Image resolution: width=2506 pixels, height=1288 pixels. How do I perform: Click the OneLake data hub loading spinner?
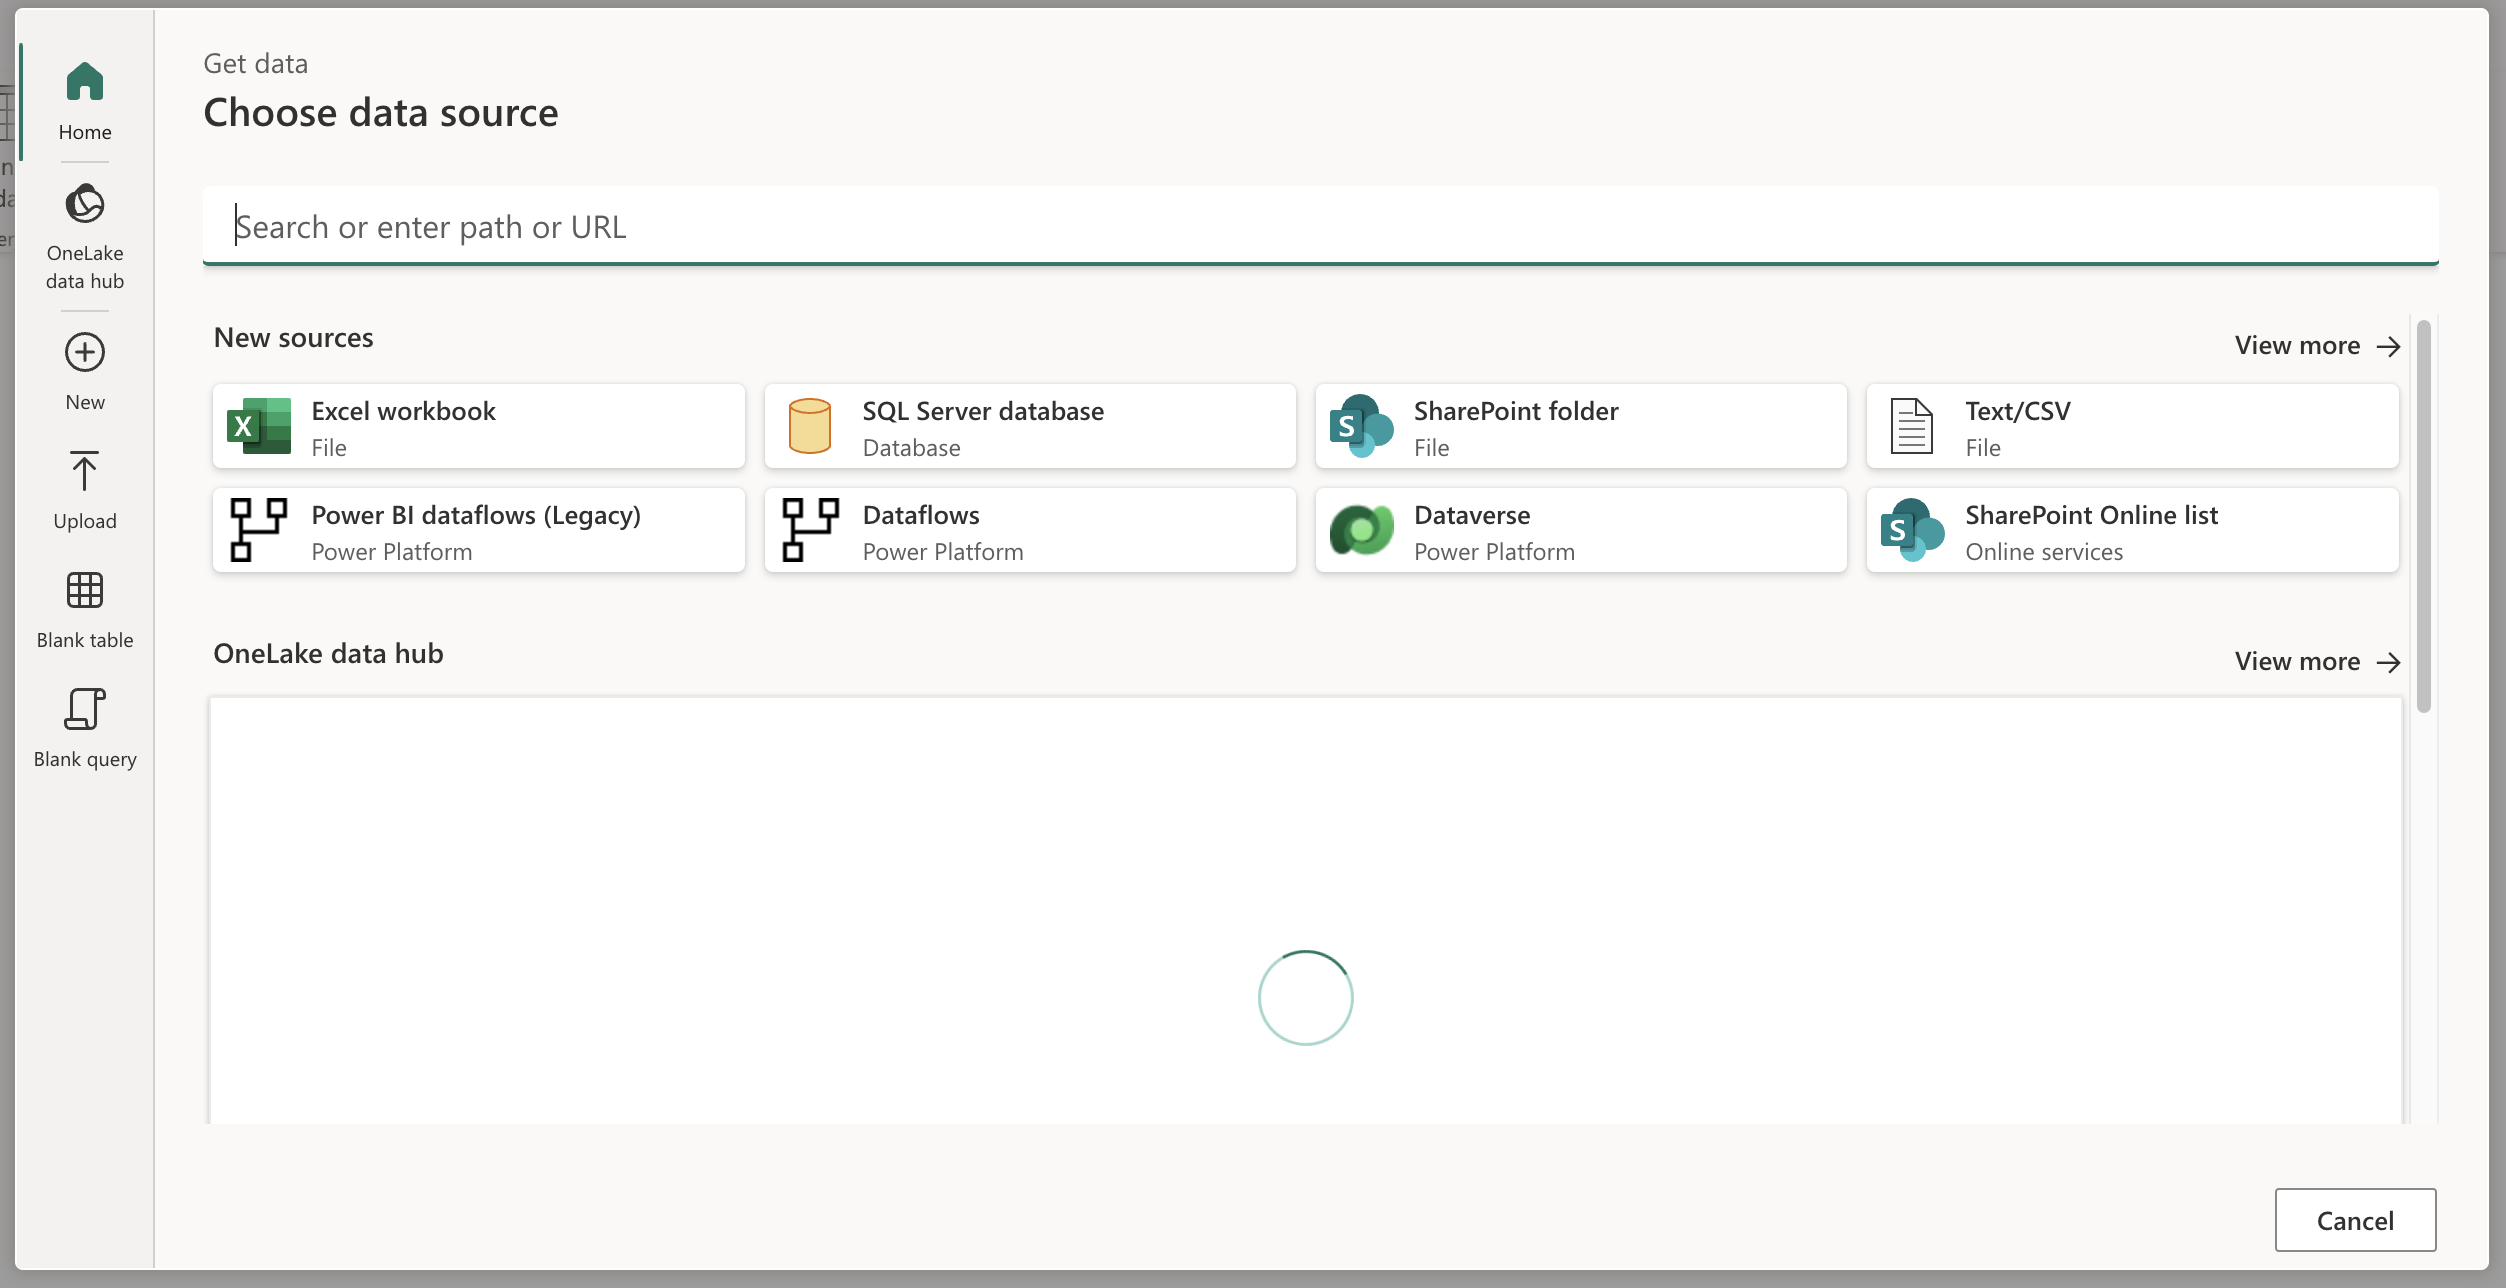(x=1305, y=998)
